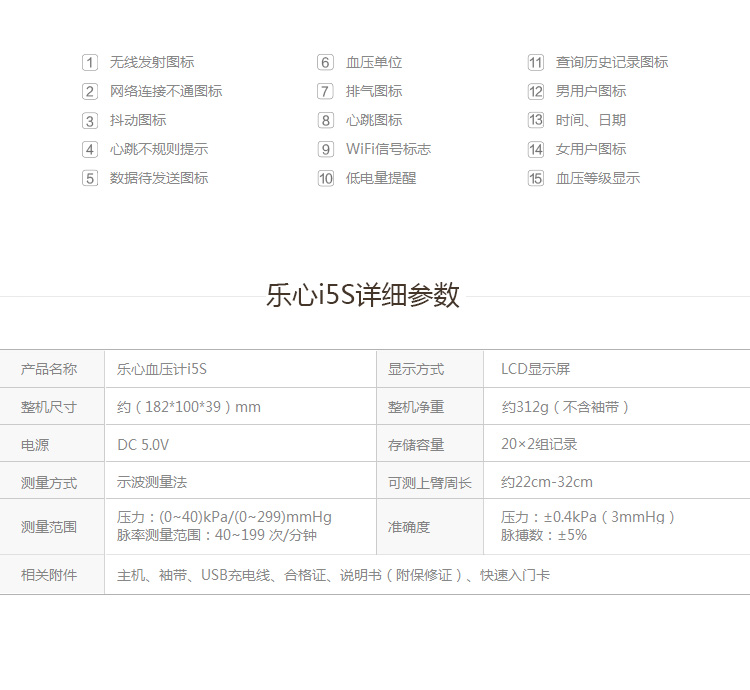Click the value DC 5.0V
The height and width of the screenshot is (690, 750).
[143, 445]
